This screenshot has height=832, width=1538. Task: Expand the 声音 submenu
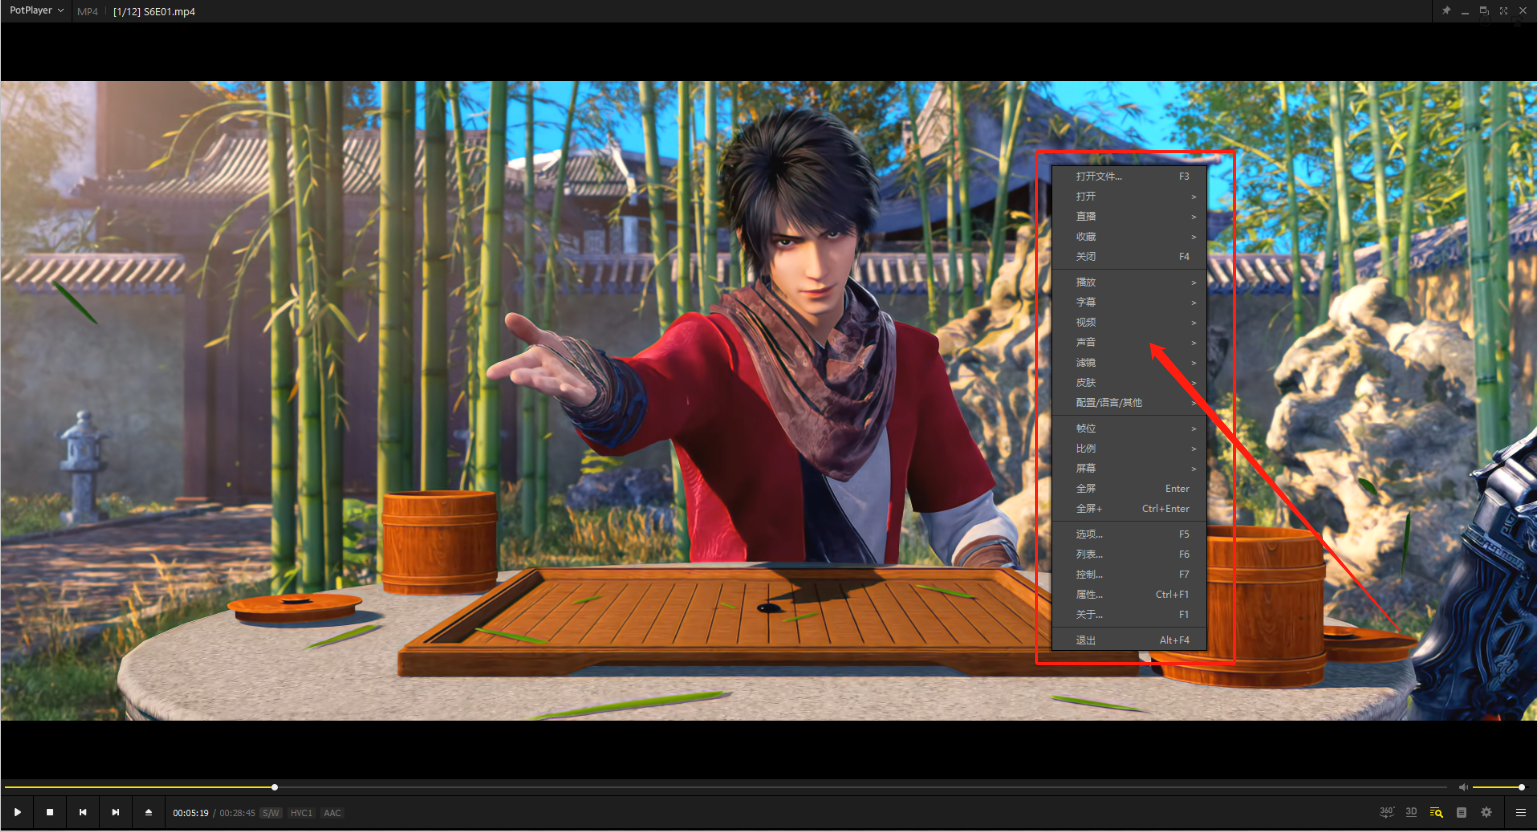pos(1129,342)
